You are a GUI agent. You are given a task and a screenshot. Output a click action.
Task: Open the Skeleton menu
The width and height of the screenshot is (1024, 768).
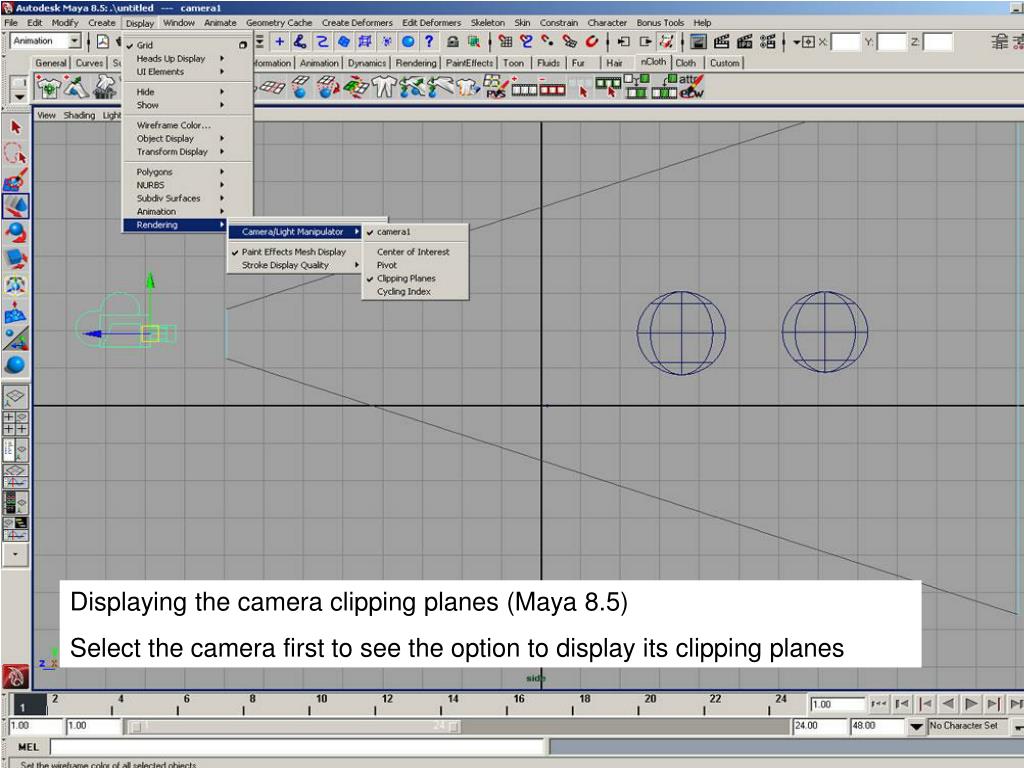coord(488,23)
